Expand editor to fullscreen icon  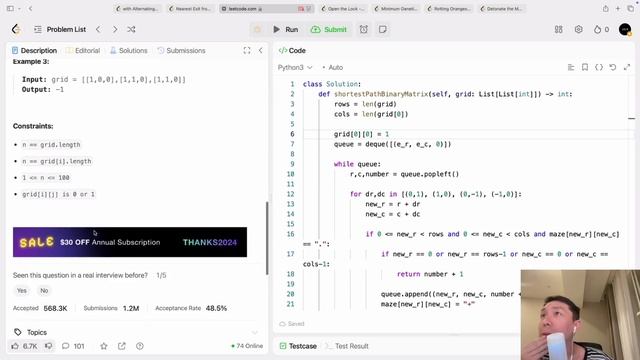coord(627,67)
